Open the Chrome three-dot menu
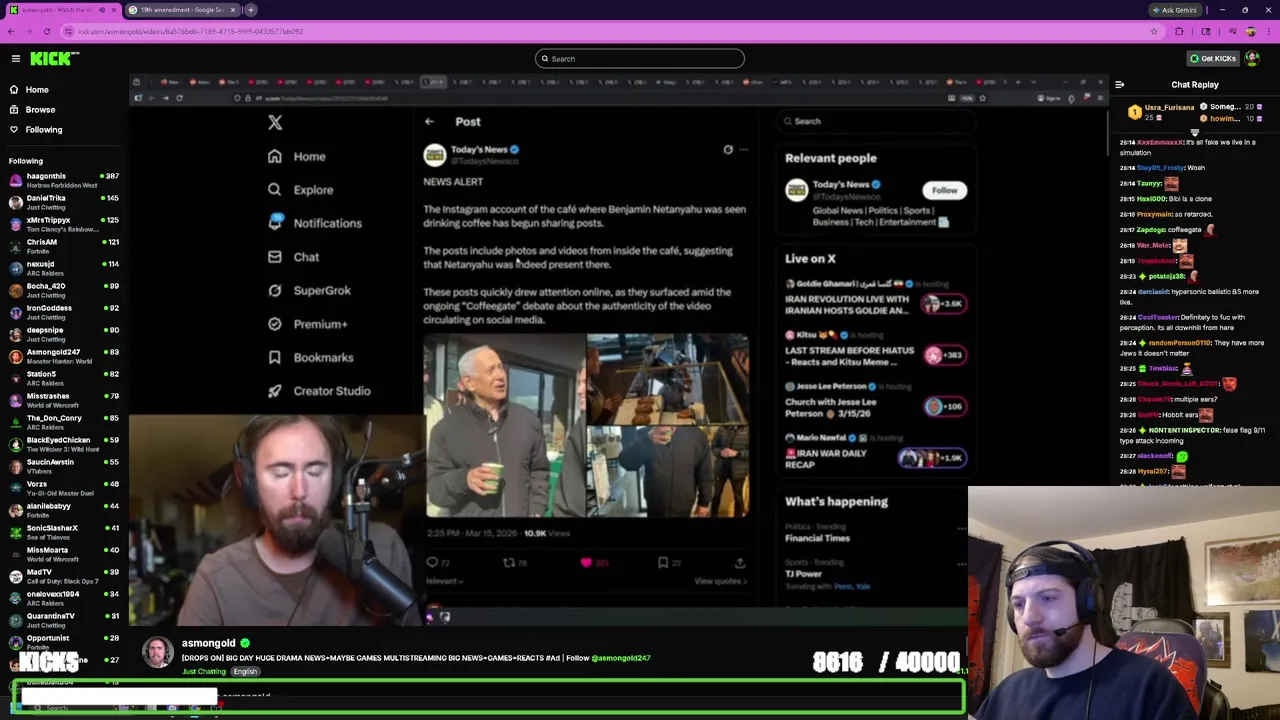The height and width of the screenshot is (720, 1280). tap(1269, 31)
